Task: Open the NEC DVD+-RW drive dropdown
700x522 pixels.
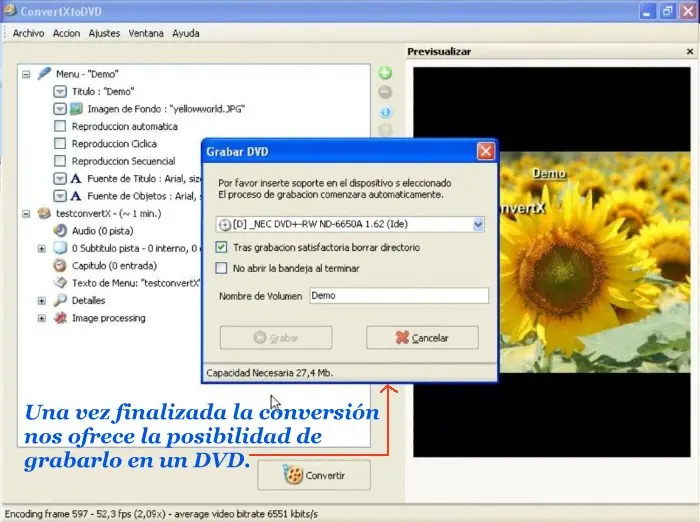Action: (478, 224)
